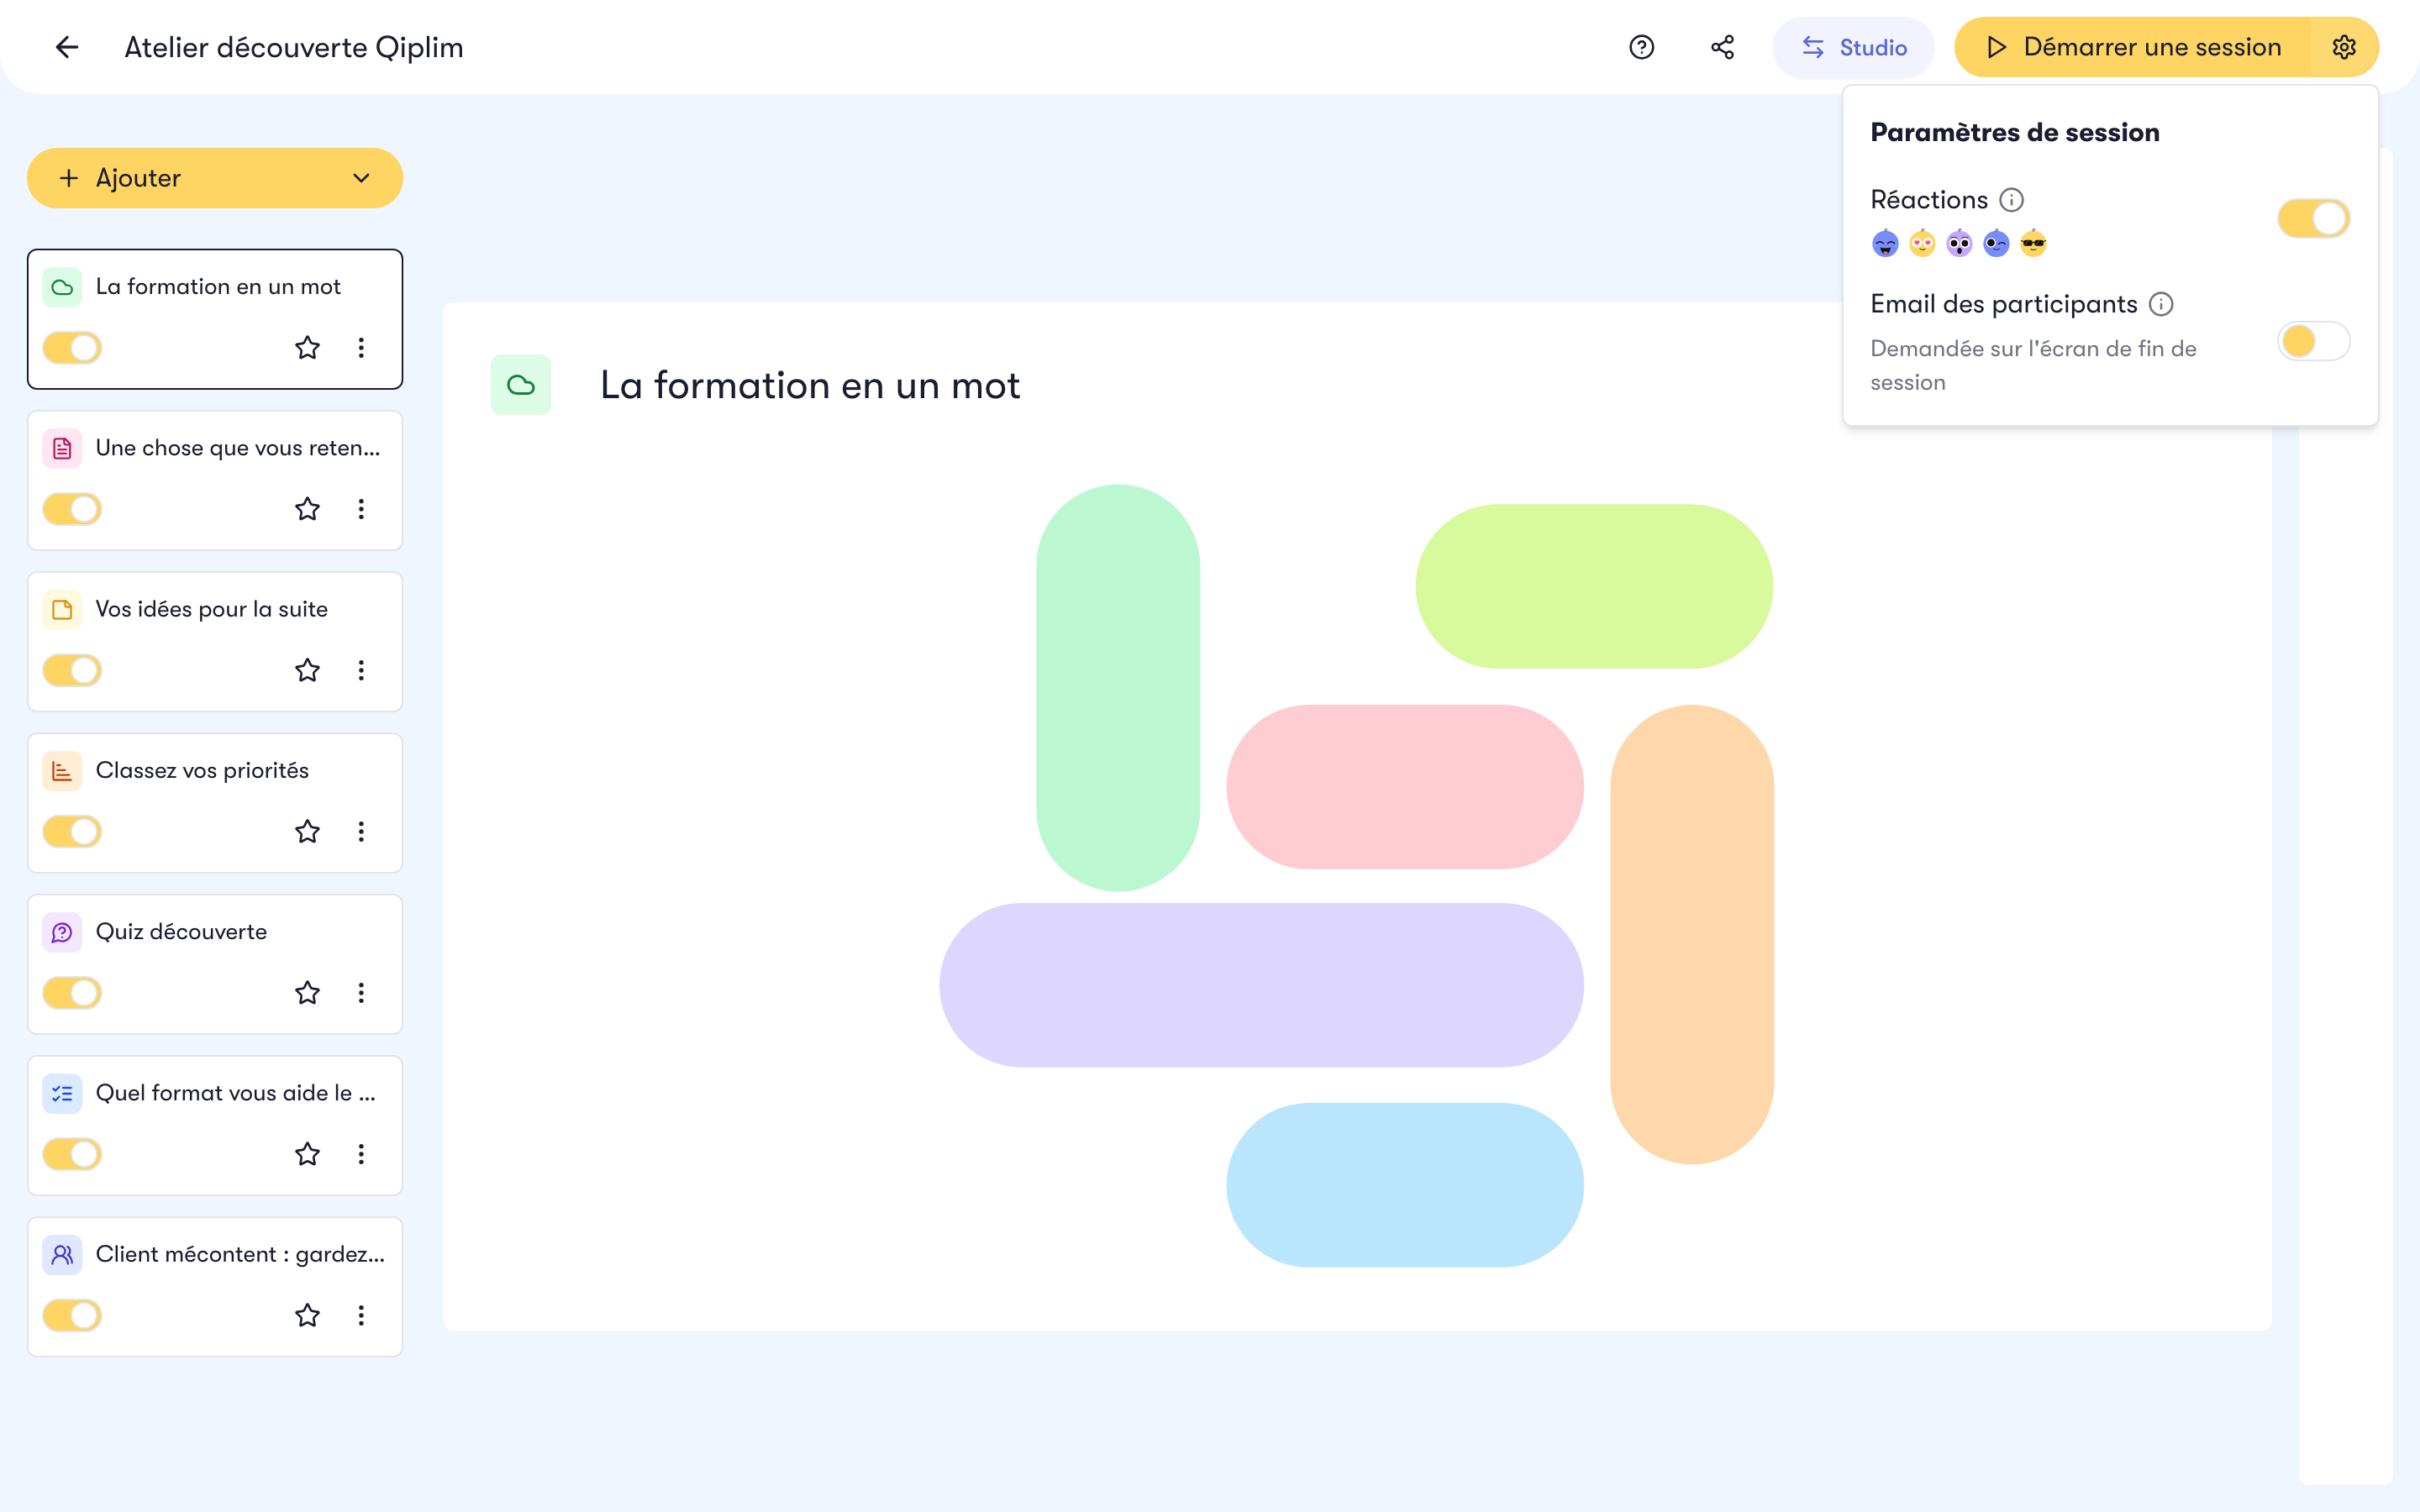The image size is (2420, 1512).
Task: Switch to Studio mode
Action: (x=1853, y=47)
